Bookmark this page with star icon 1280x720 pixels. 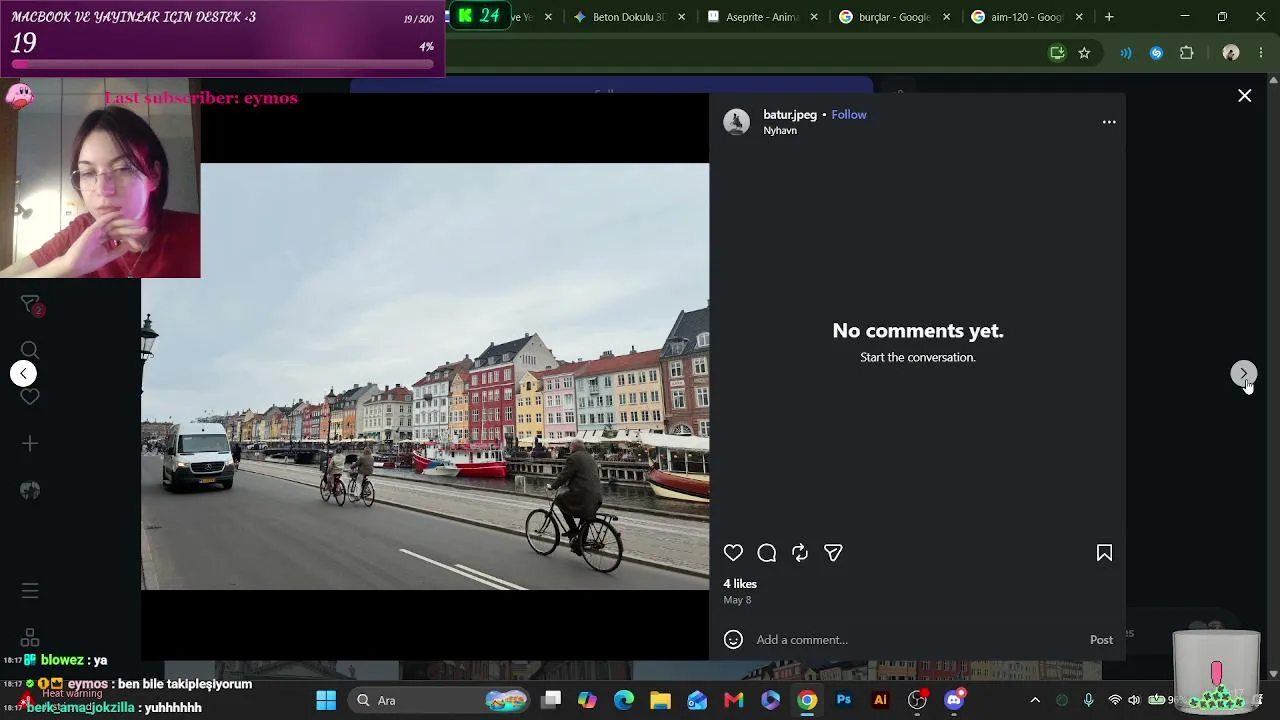coord(1084,53)
